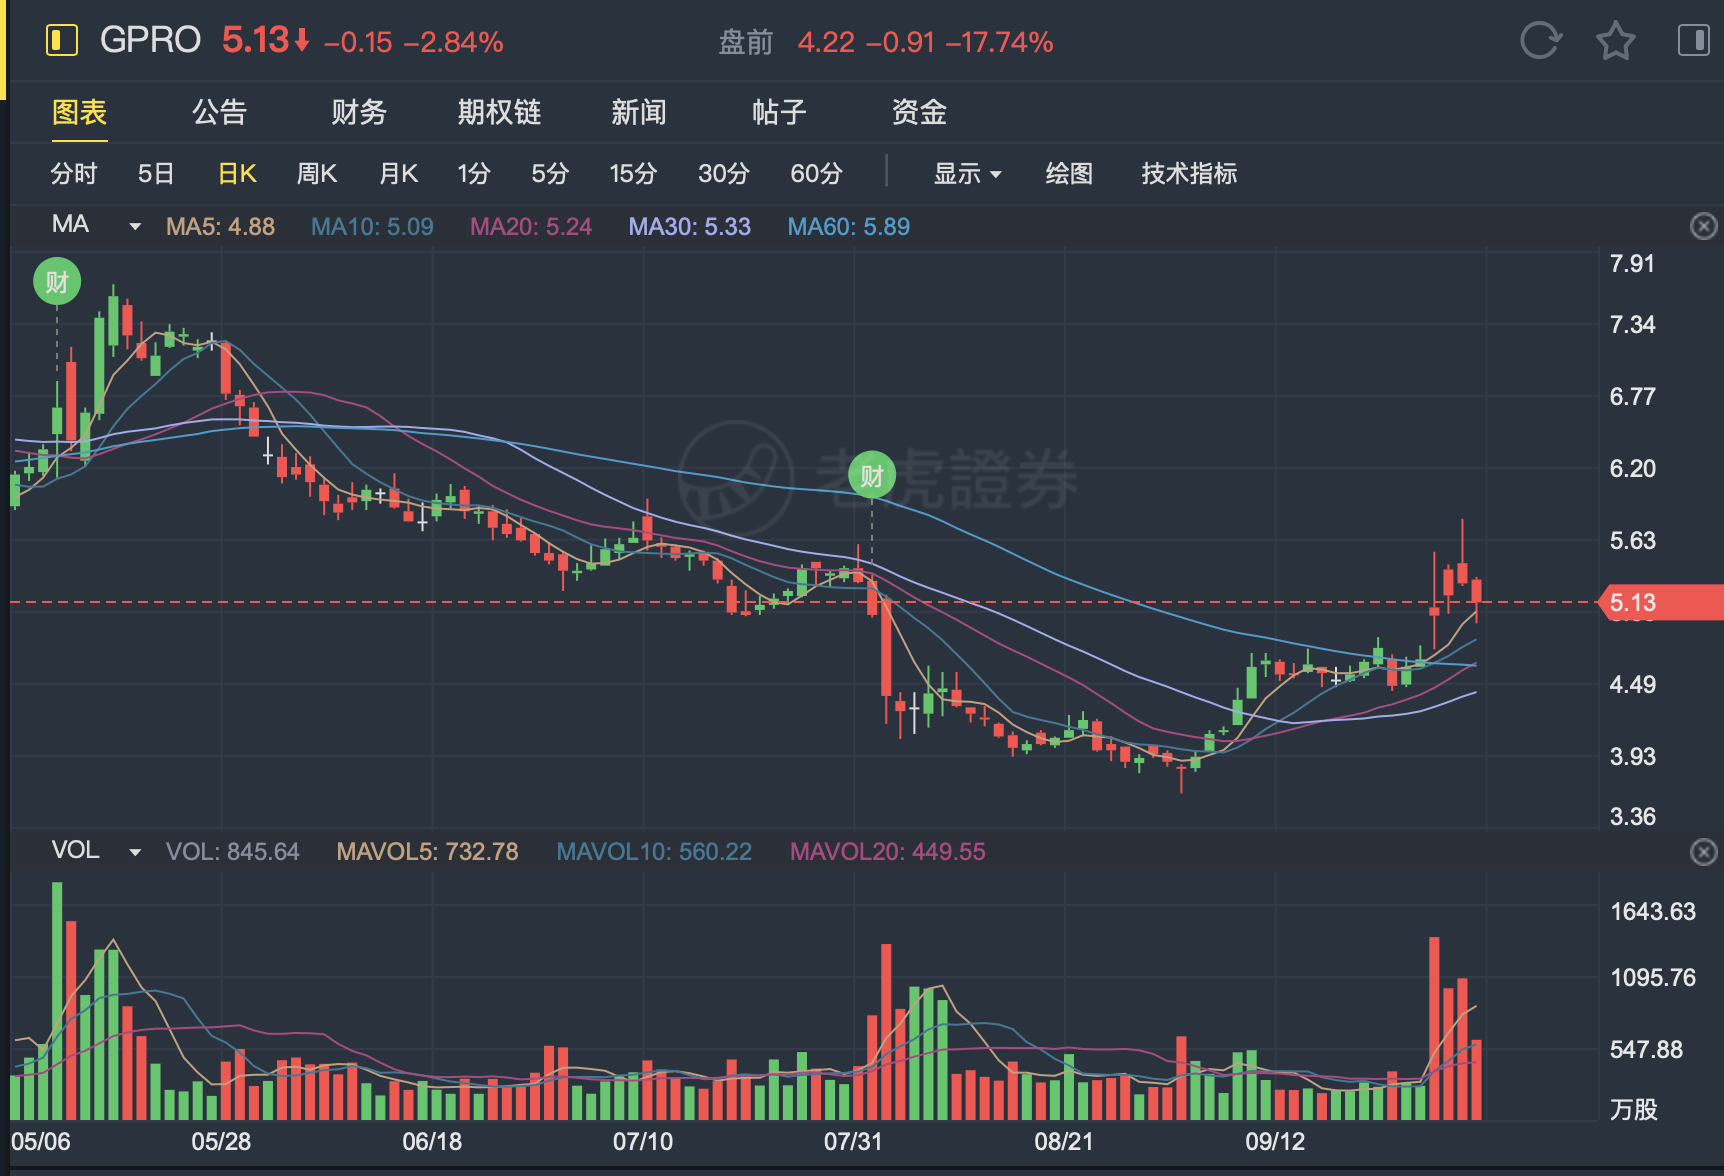Expand the MA indicator dropdown
The height and width of the screenshot is (1176, 1724).
coord(135,227)
